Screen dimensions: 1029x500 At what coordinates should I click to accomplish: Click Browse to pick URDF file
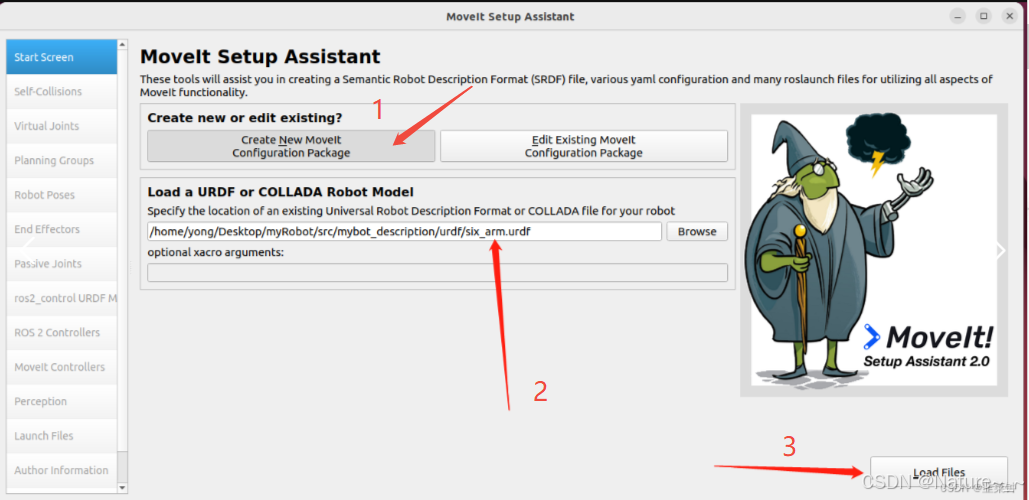697,232
